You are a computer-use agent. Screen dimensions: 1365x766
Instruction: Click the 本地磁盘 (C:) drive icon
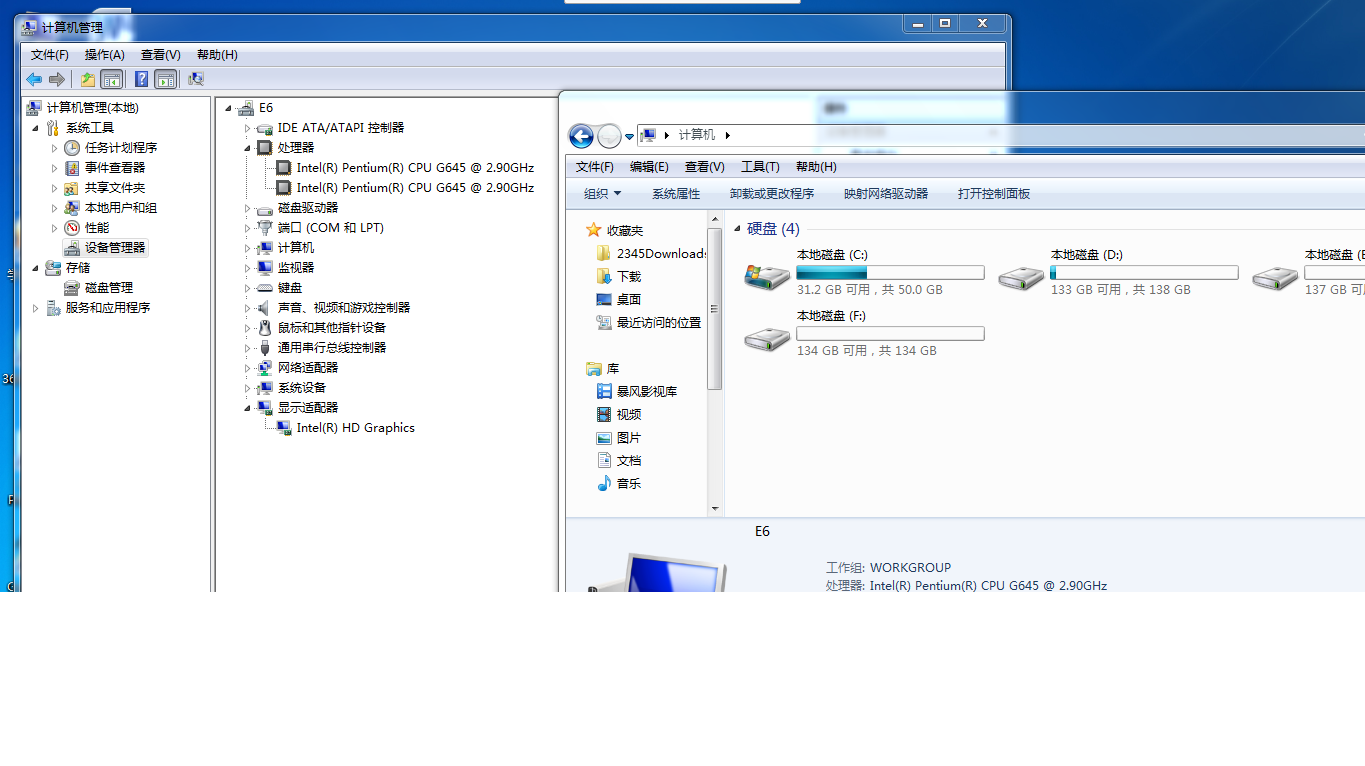click(x=767, y=274)
